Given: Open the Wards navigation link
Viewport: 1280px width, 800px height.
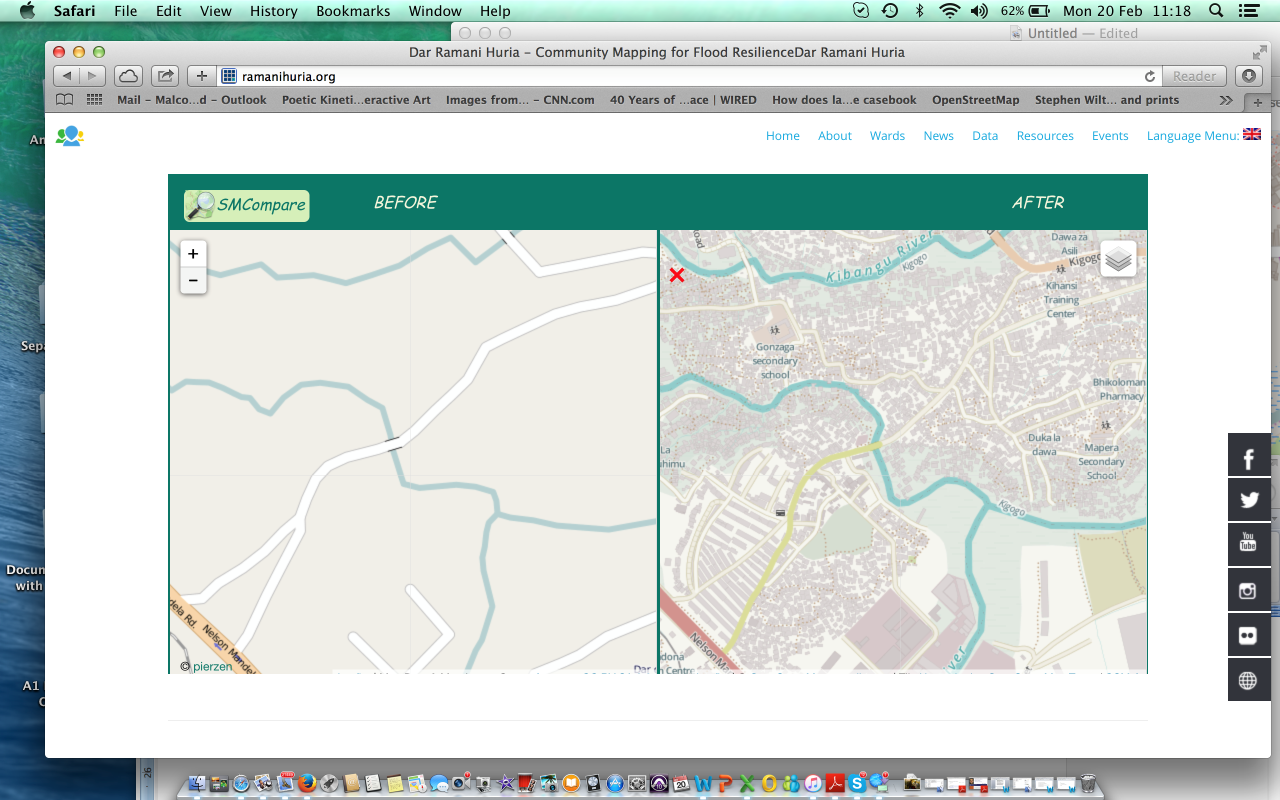Looking at the screenshot, I should 887,136.
